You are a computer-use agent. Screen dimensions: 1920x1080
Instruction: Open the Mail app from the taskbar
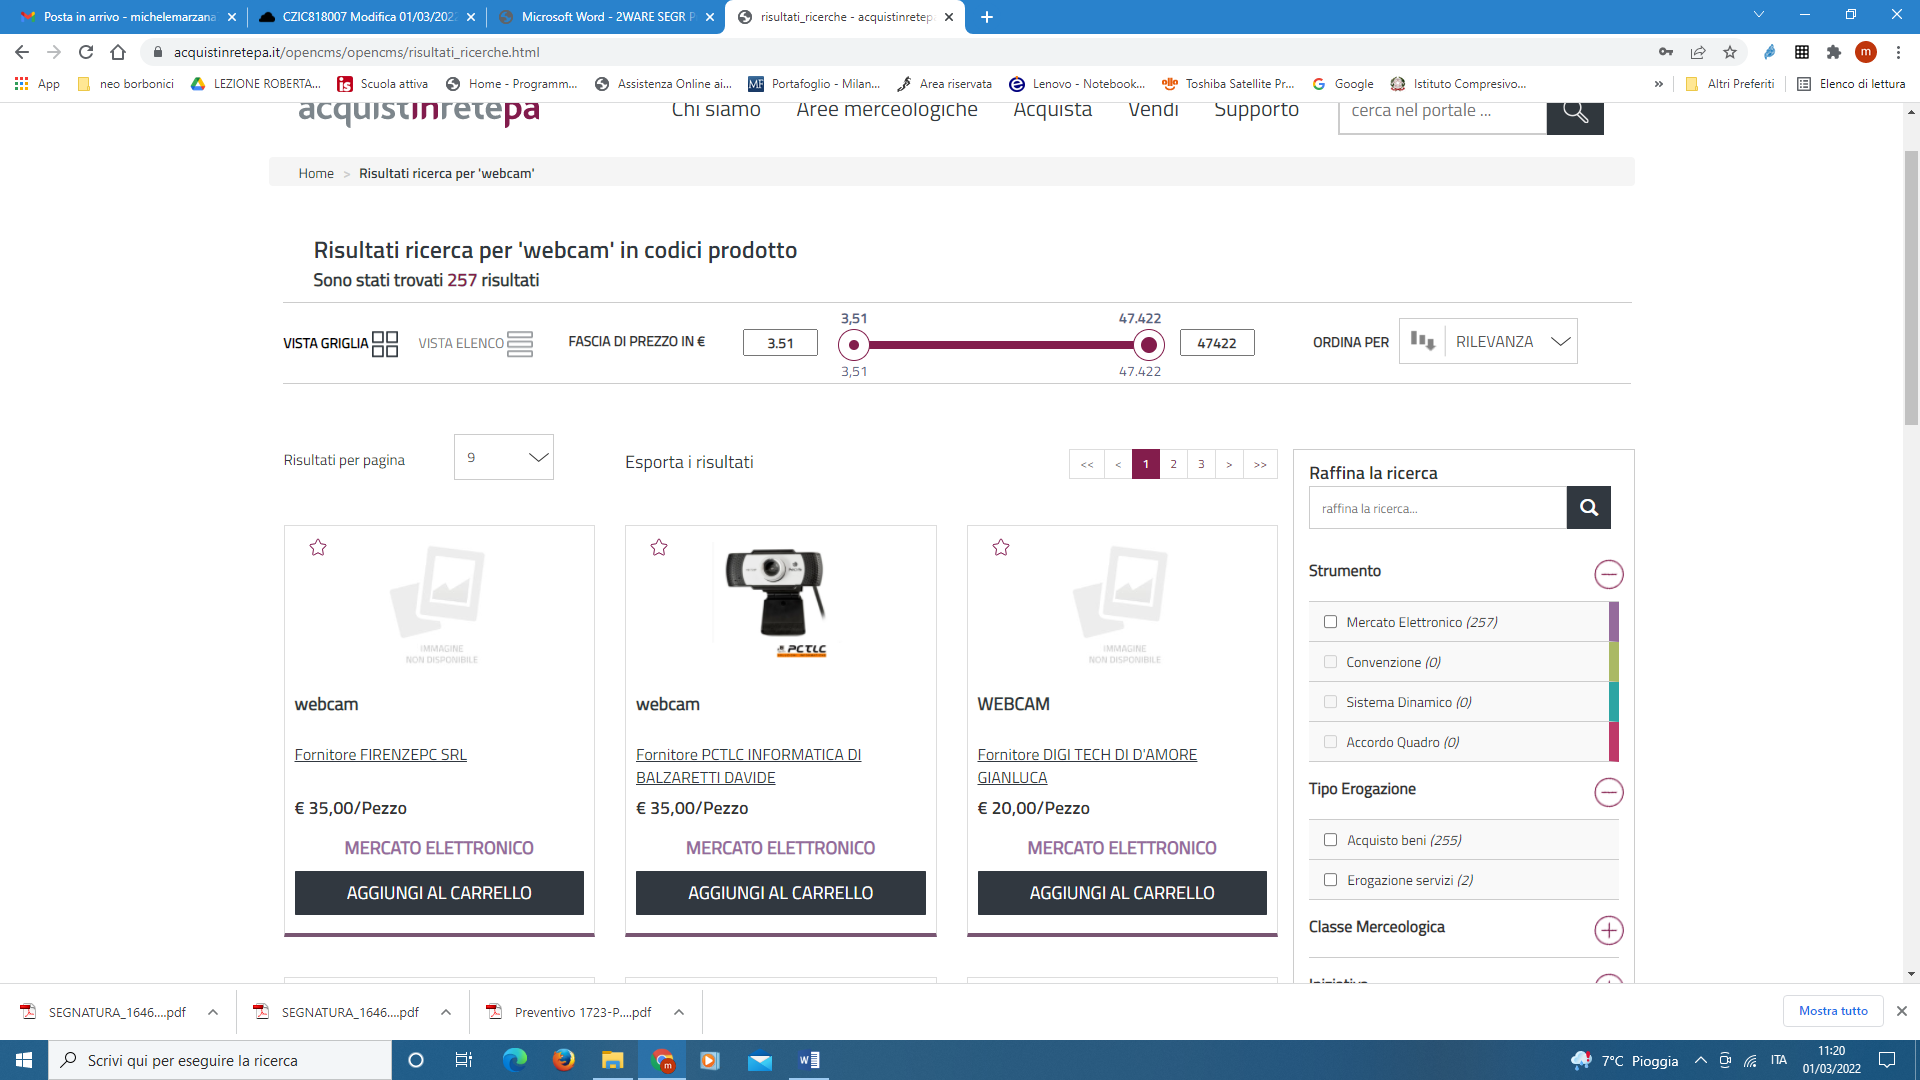point(760,1060)
